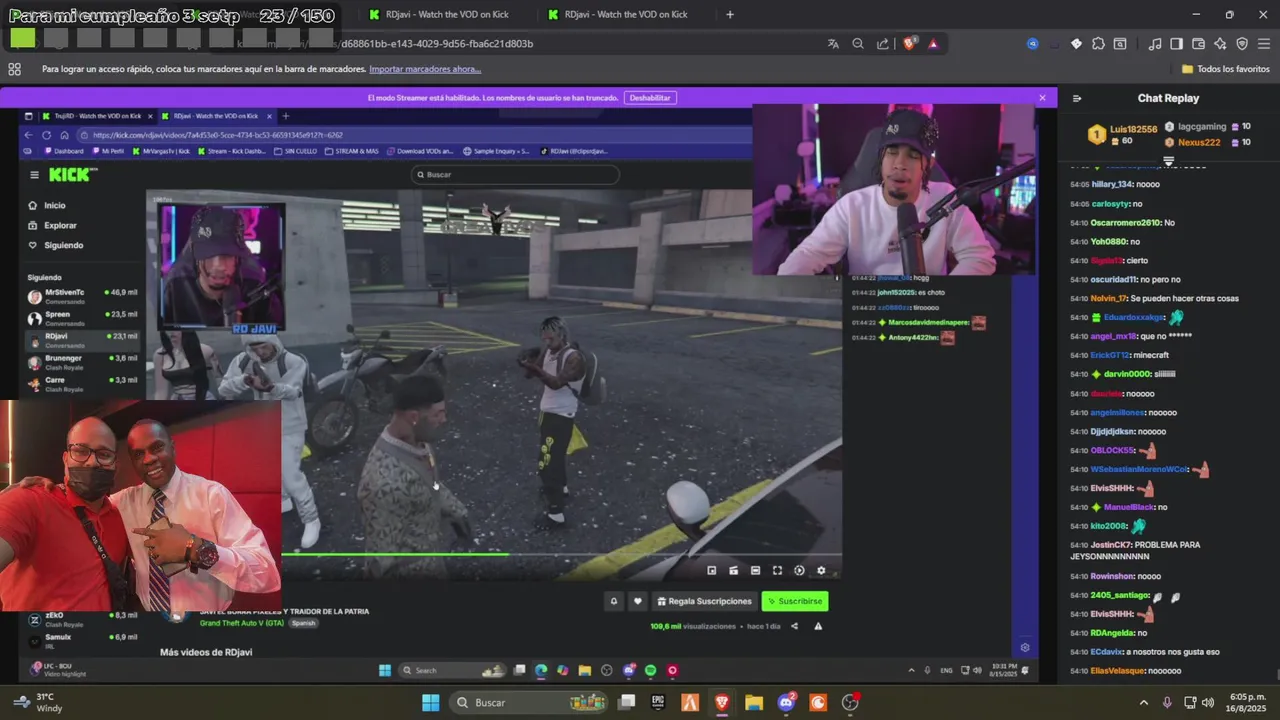Viewport: 1280px width, 720px height.
Task: Toggle theater mode in video player
Action: 755,570
